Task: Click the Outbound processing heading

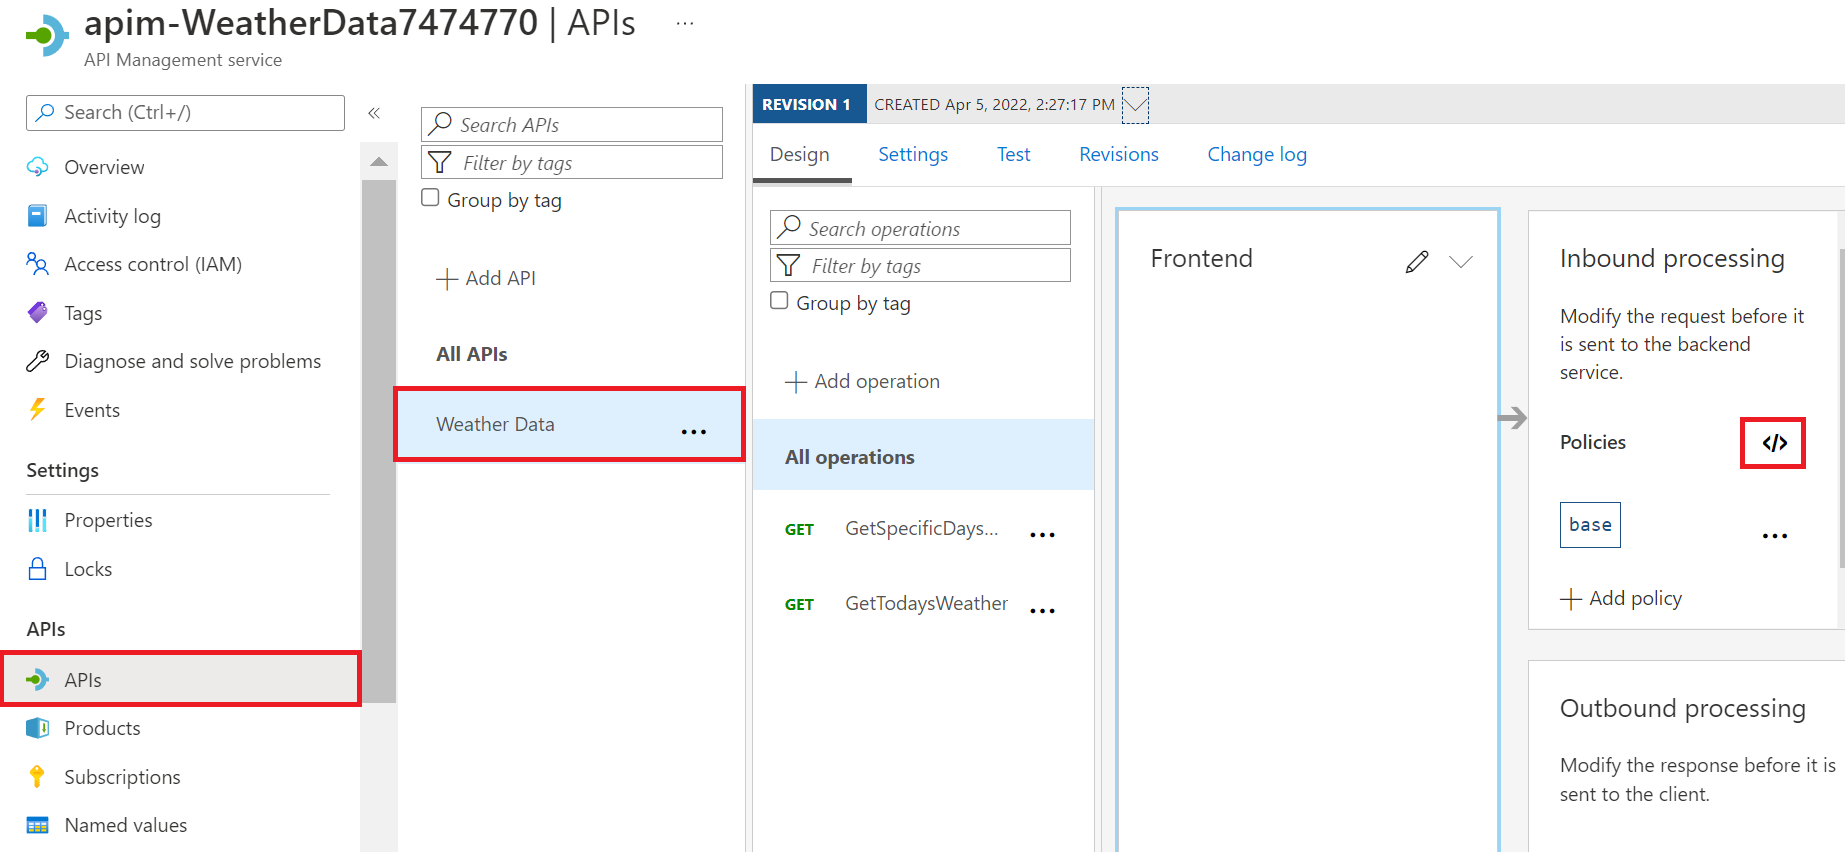Action: [1683, 709]
